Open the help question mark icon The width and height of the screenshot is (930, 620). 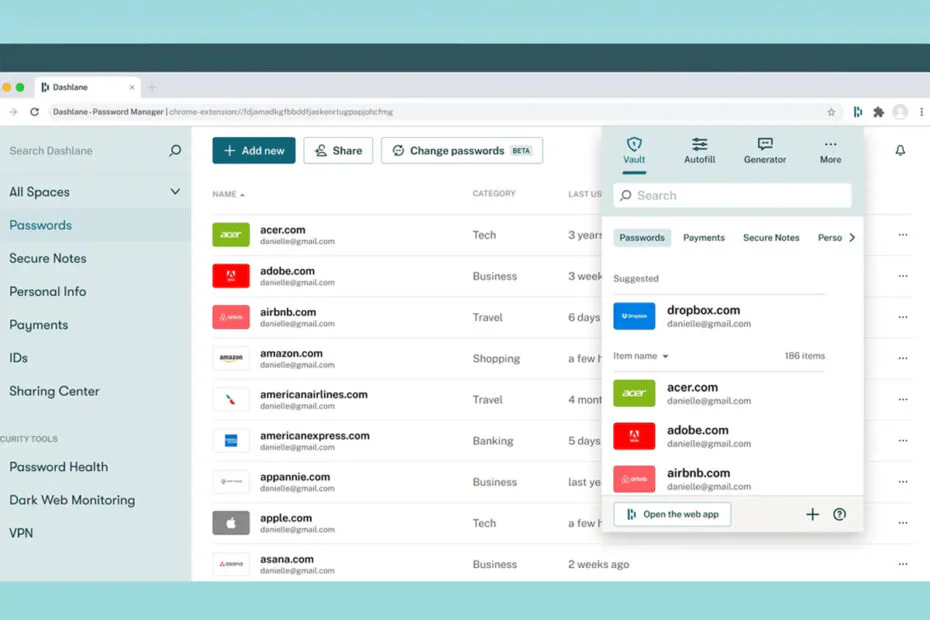(x=839, y=514)
